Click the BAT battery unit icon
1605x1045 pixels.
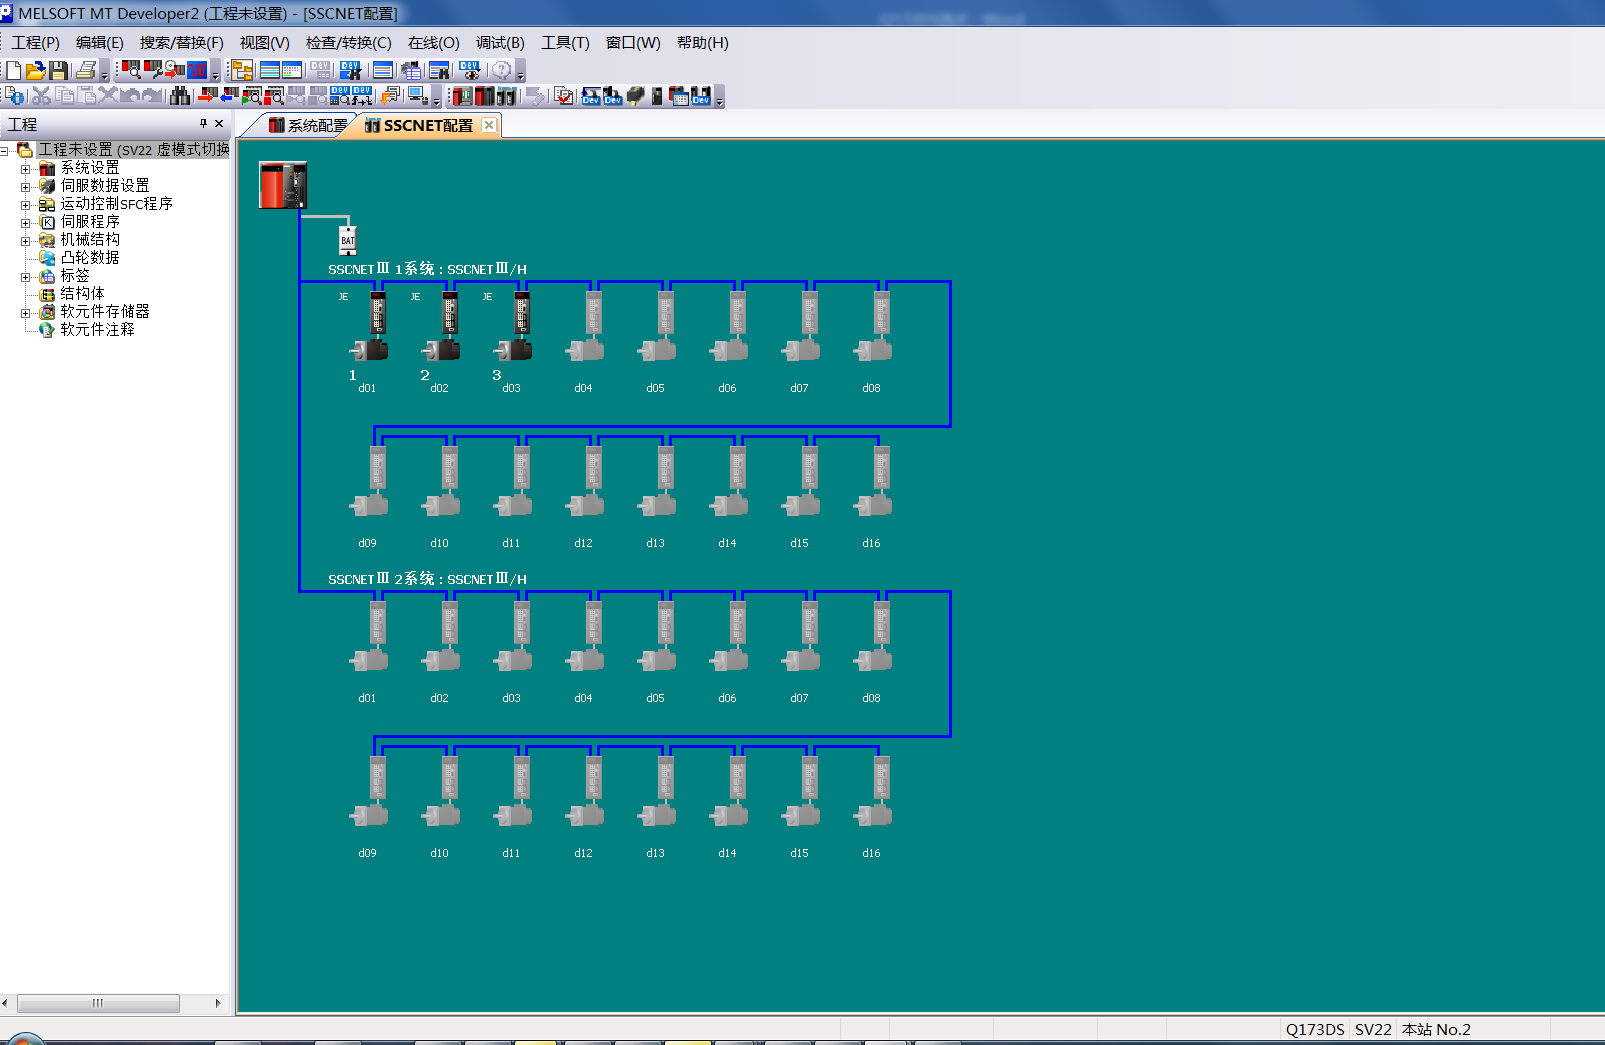pyautogui.click(x=348, y=240)
